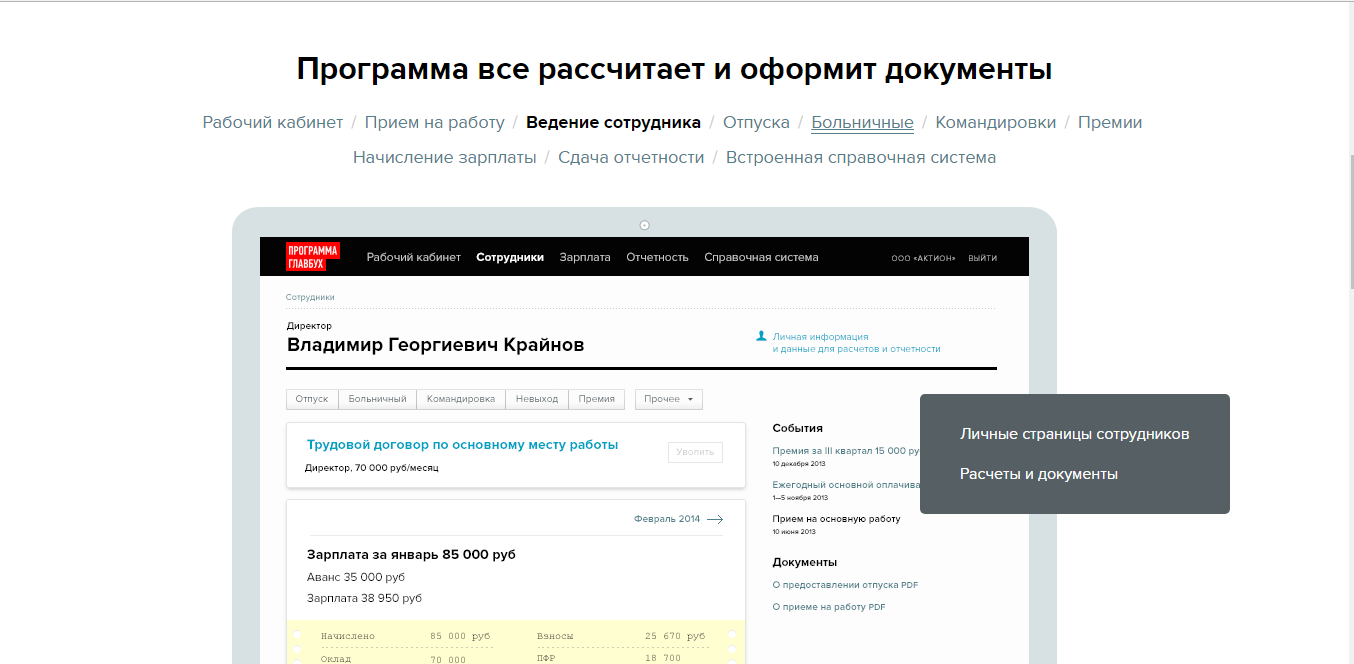Switch to the Отпуска section
Image resolution: width=1354 pixels, height=664 pixels.
[757, 121]
